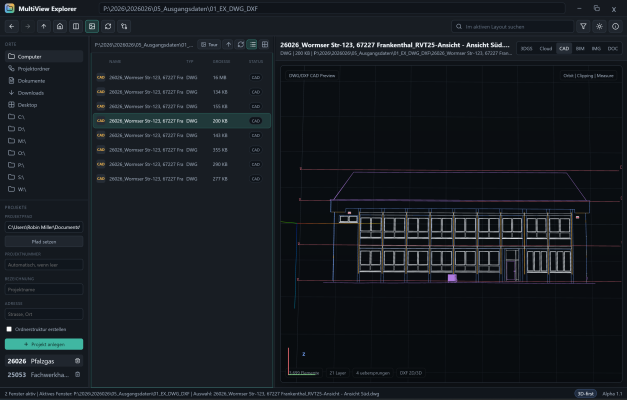Click the Projektnummer field
Image resolution: width=627 pixels, height=400 pixels.
tap(44, 264)
